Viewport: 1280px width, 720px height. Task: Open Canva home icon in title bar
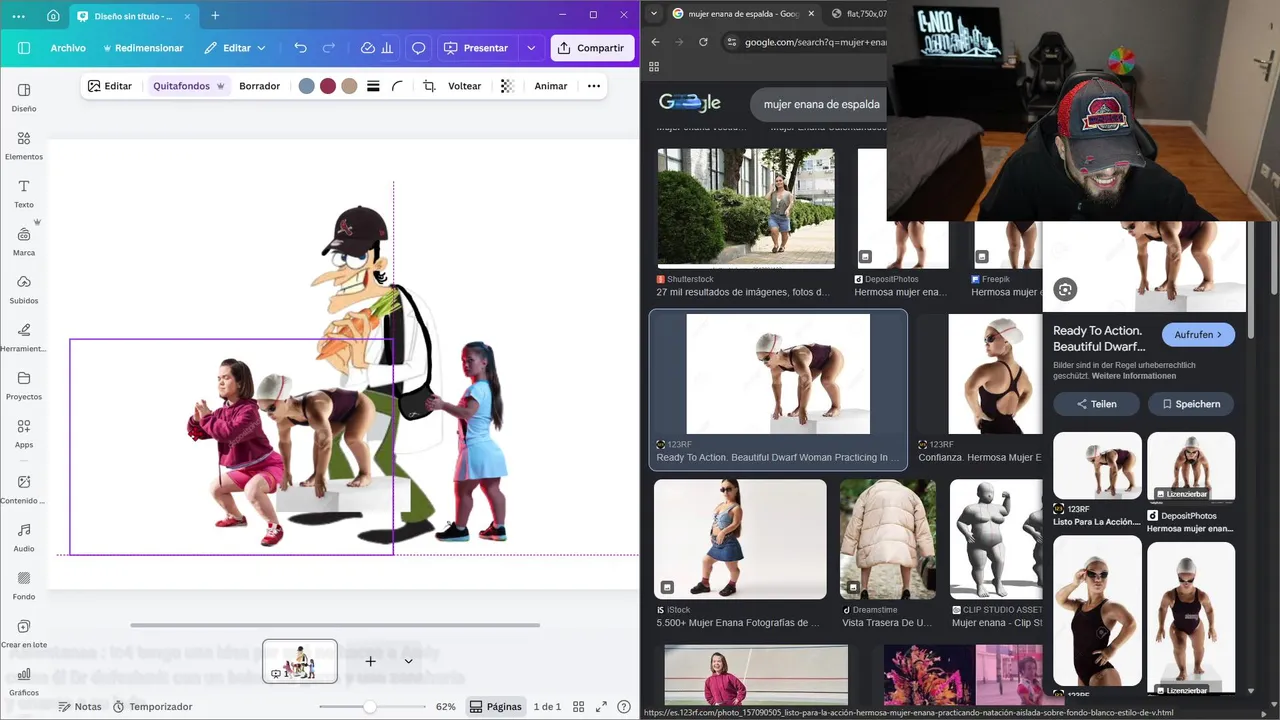(52, 16)
